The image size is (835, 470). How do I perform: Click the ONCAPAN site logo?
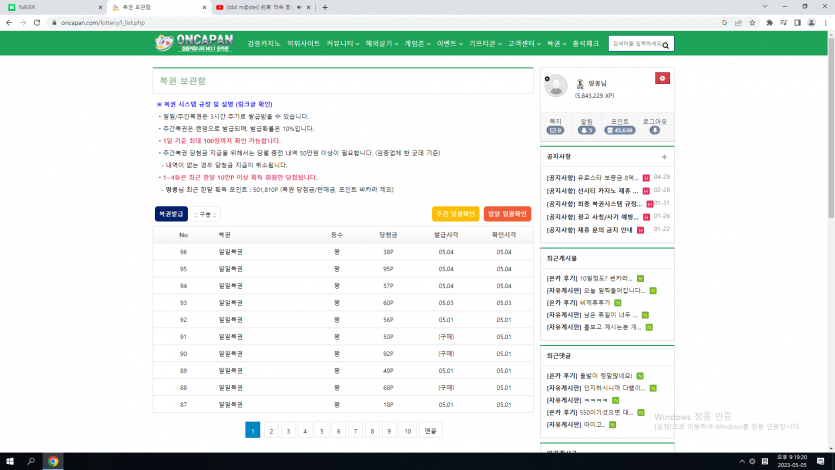pyautogui.click(x=194, y=43)
